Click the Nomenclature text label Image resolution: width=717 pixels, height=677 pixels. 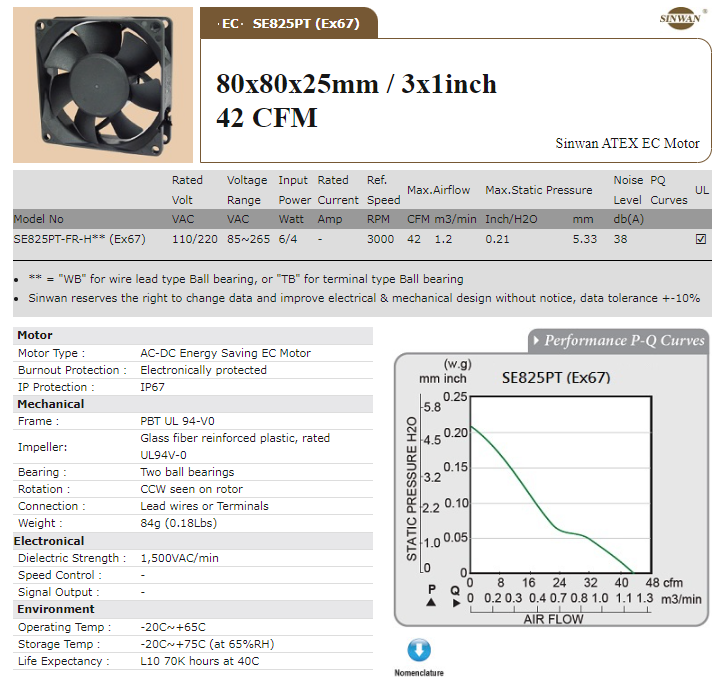[x=420, y=672]
